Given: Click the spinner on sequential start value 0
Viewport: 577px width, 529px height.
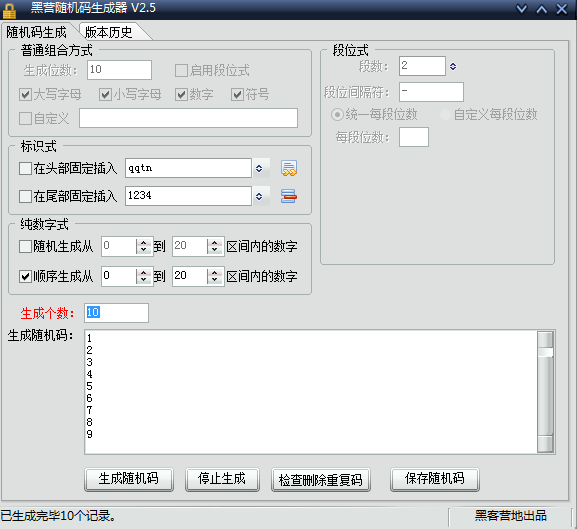Looking at the screenshot, I should 144,276.
